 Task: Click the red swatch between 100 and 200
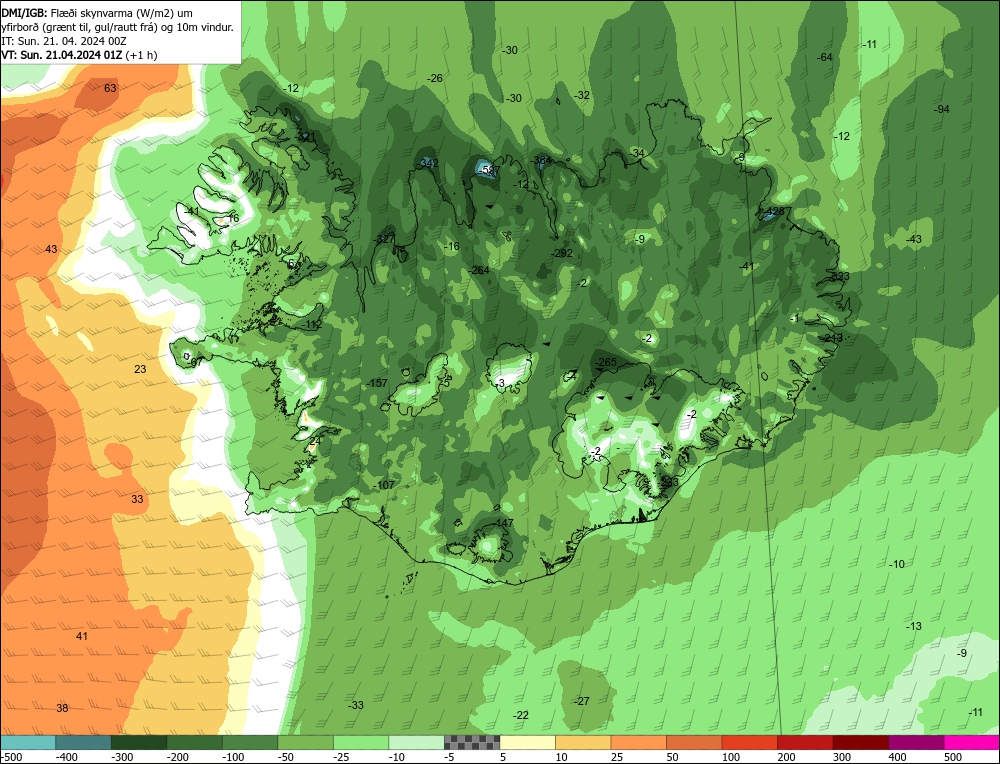click(x=749, y=742)
